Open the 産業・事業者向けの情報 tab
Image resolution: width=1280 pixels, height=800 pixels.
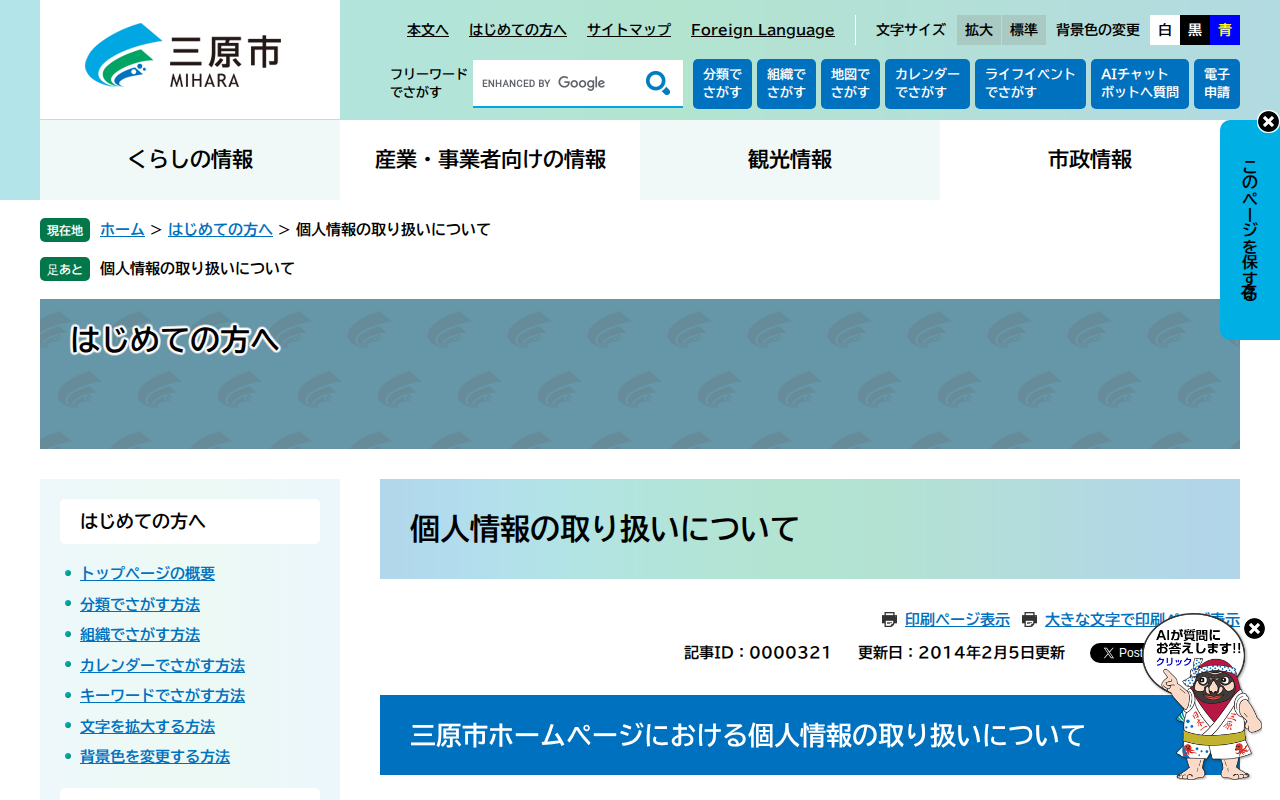[490, 160]
